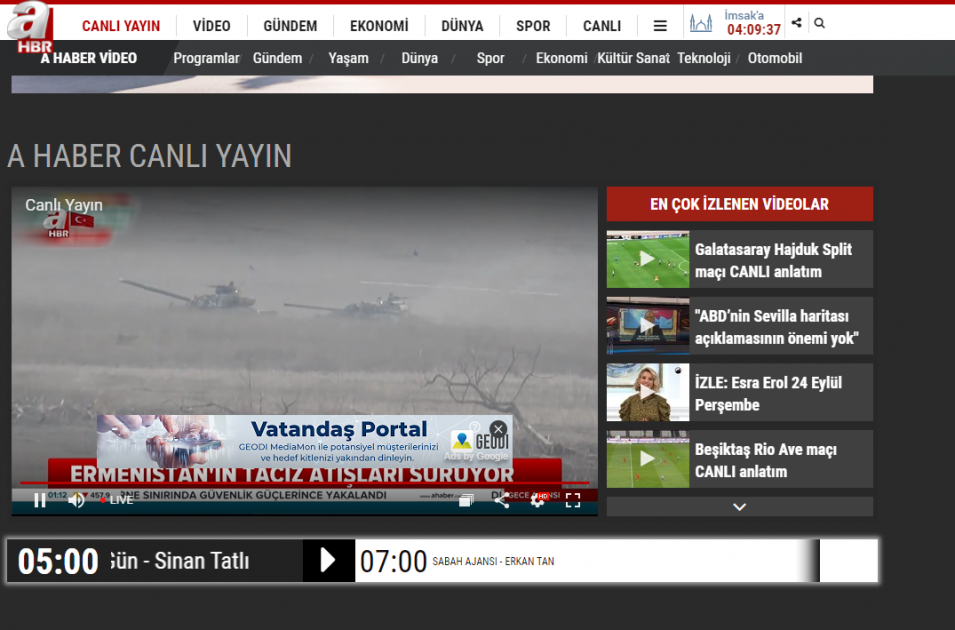Image resolution: width=955 pixels, height=630 pixels.
Task: Mute the video player volume
Action: (x=76, y=500)
